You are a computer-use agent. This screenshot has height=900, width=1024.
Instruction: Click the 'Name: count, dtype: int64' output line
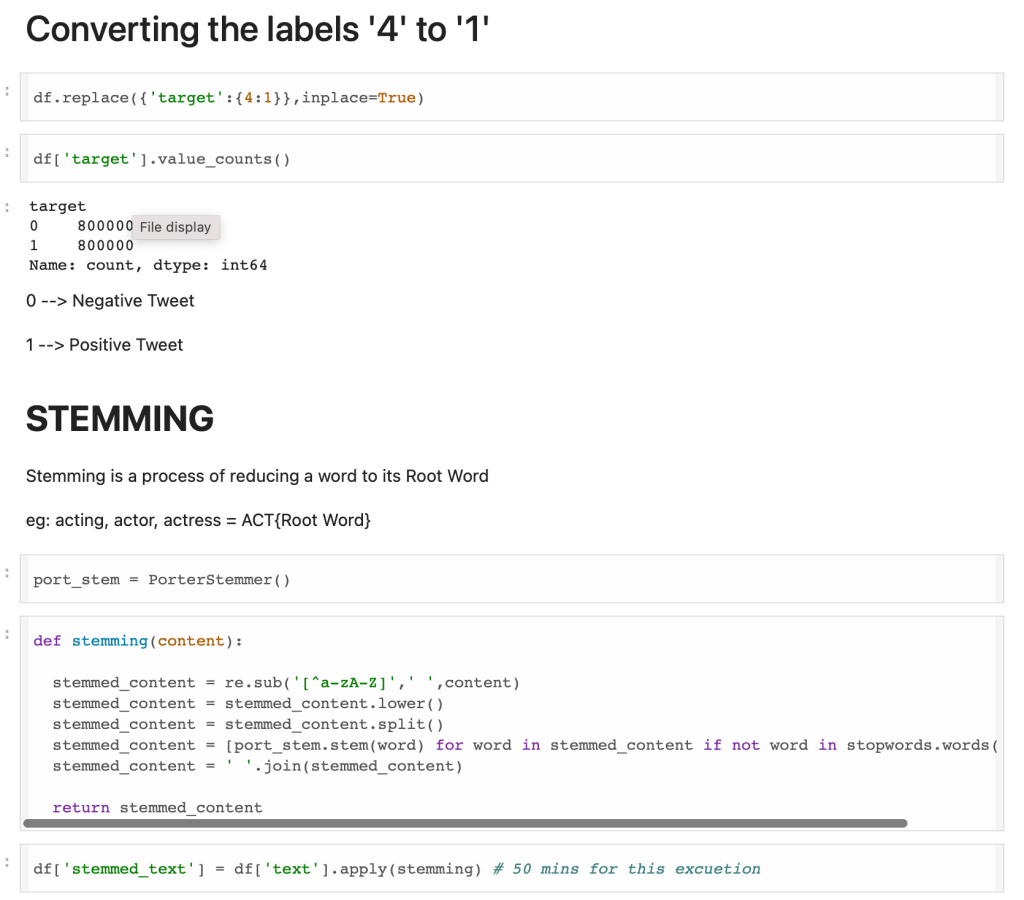point(148,265)
